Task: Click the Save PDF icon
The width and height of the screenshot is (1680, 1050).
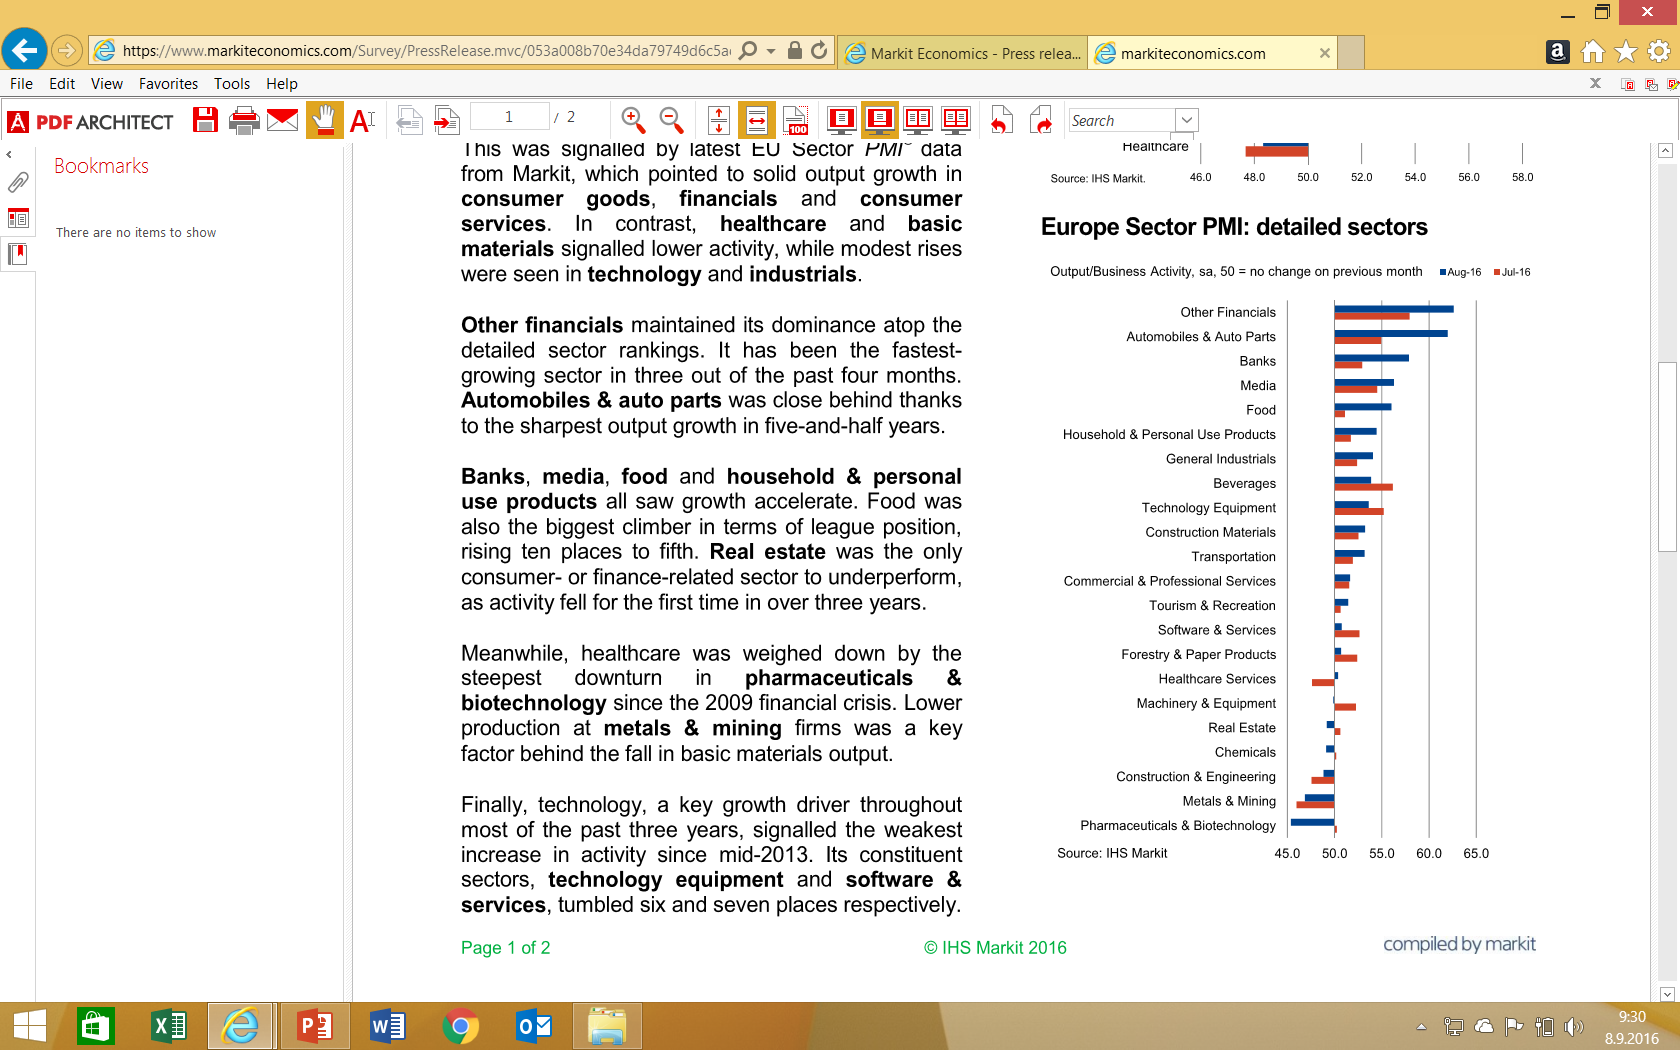Action: click(206, 120)
